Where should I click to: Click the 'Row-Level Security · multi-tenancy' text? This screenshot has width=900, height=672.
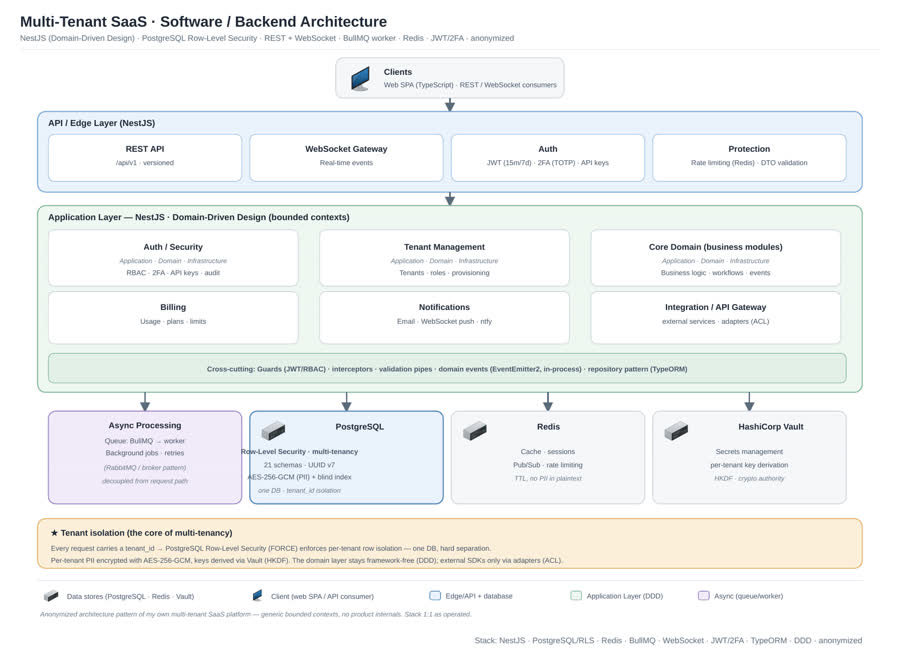[299, 452]
